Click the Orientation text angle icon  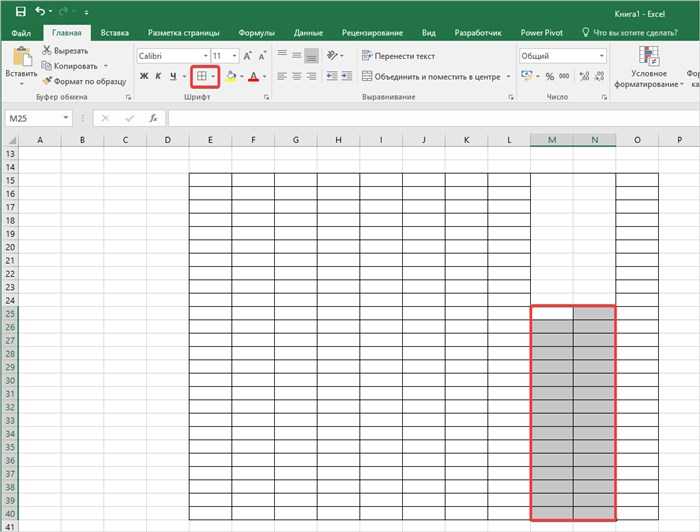(x=333, y=55)
